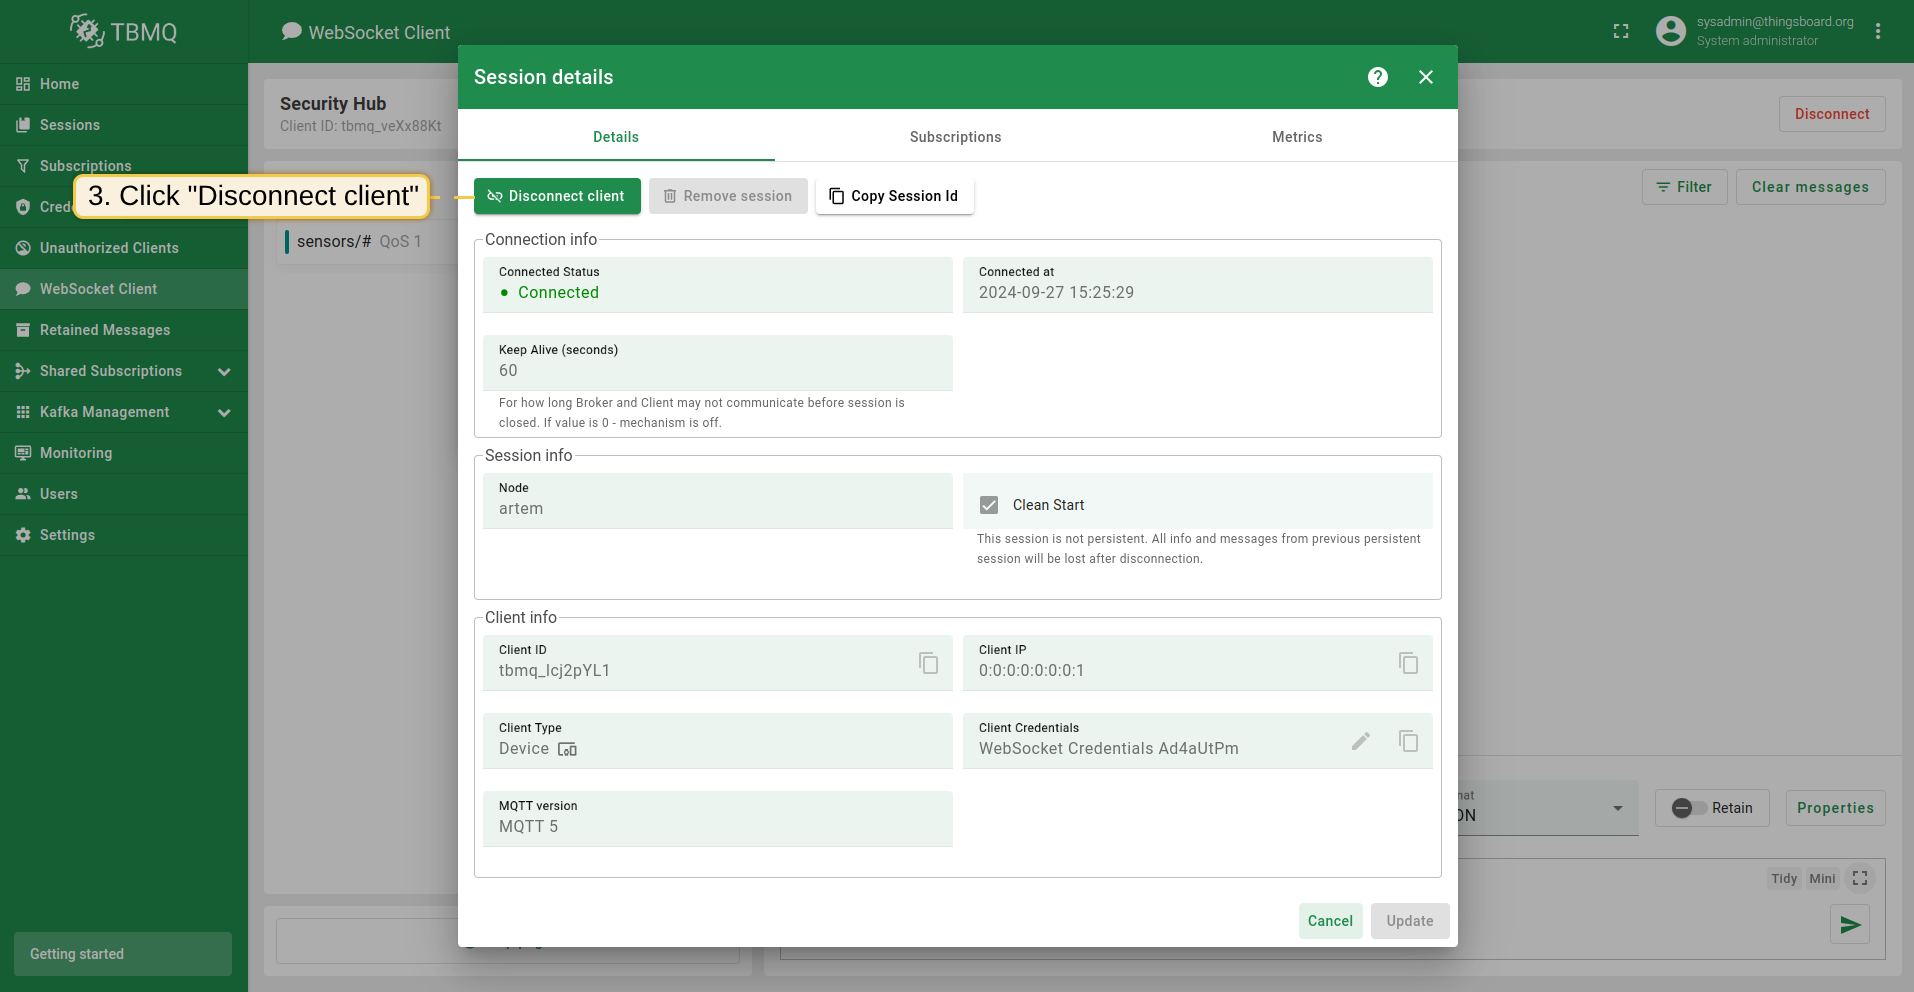Copy the Client ID value

click(x=928, y=663)
